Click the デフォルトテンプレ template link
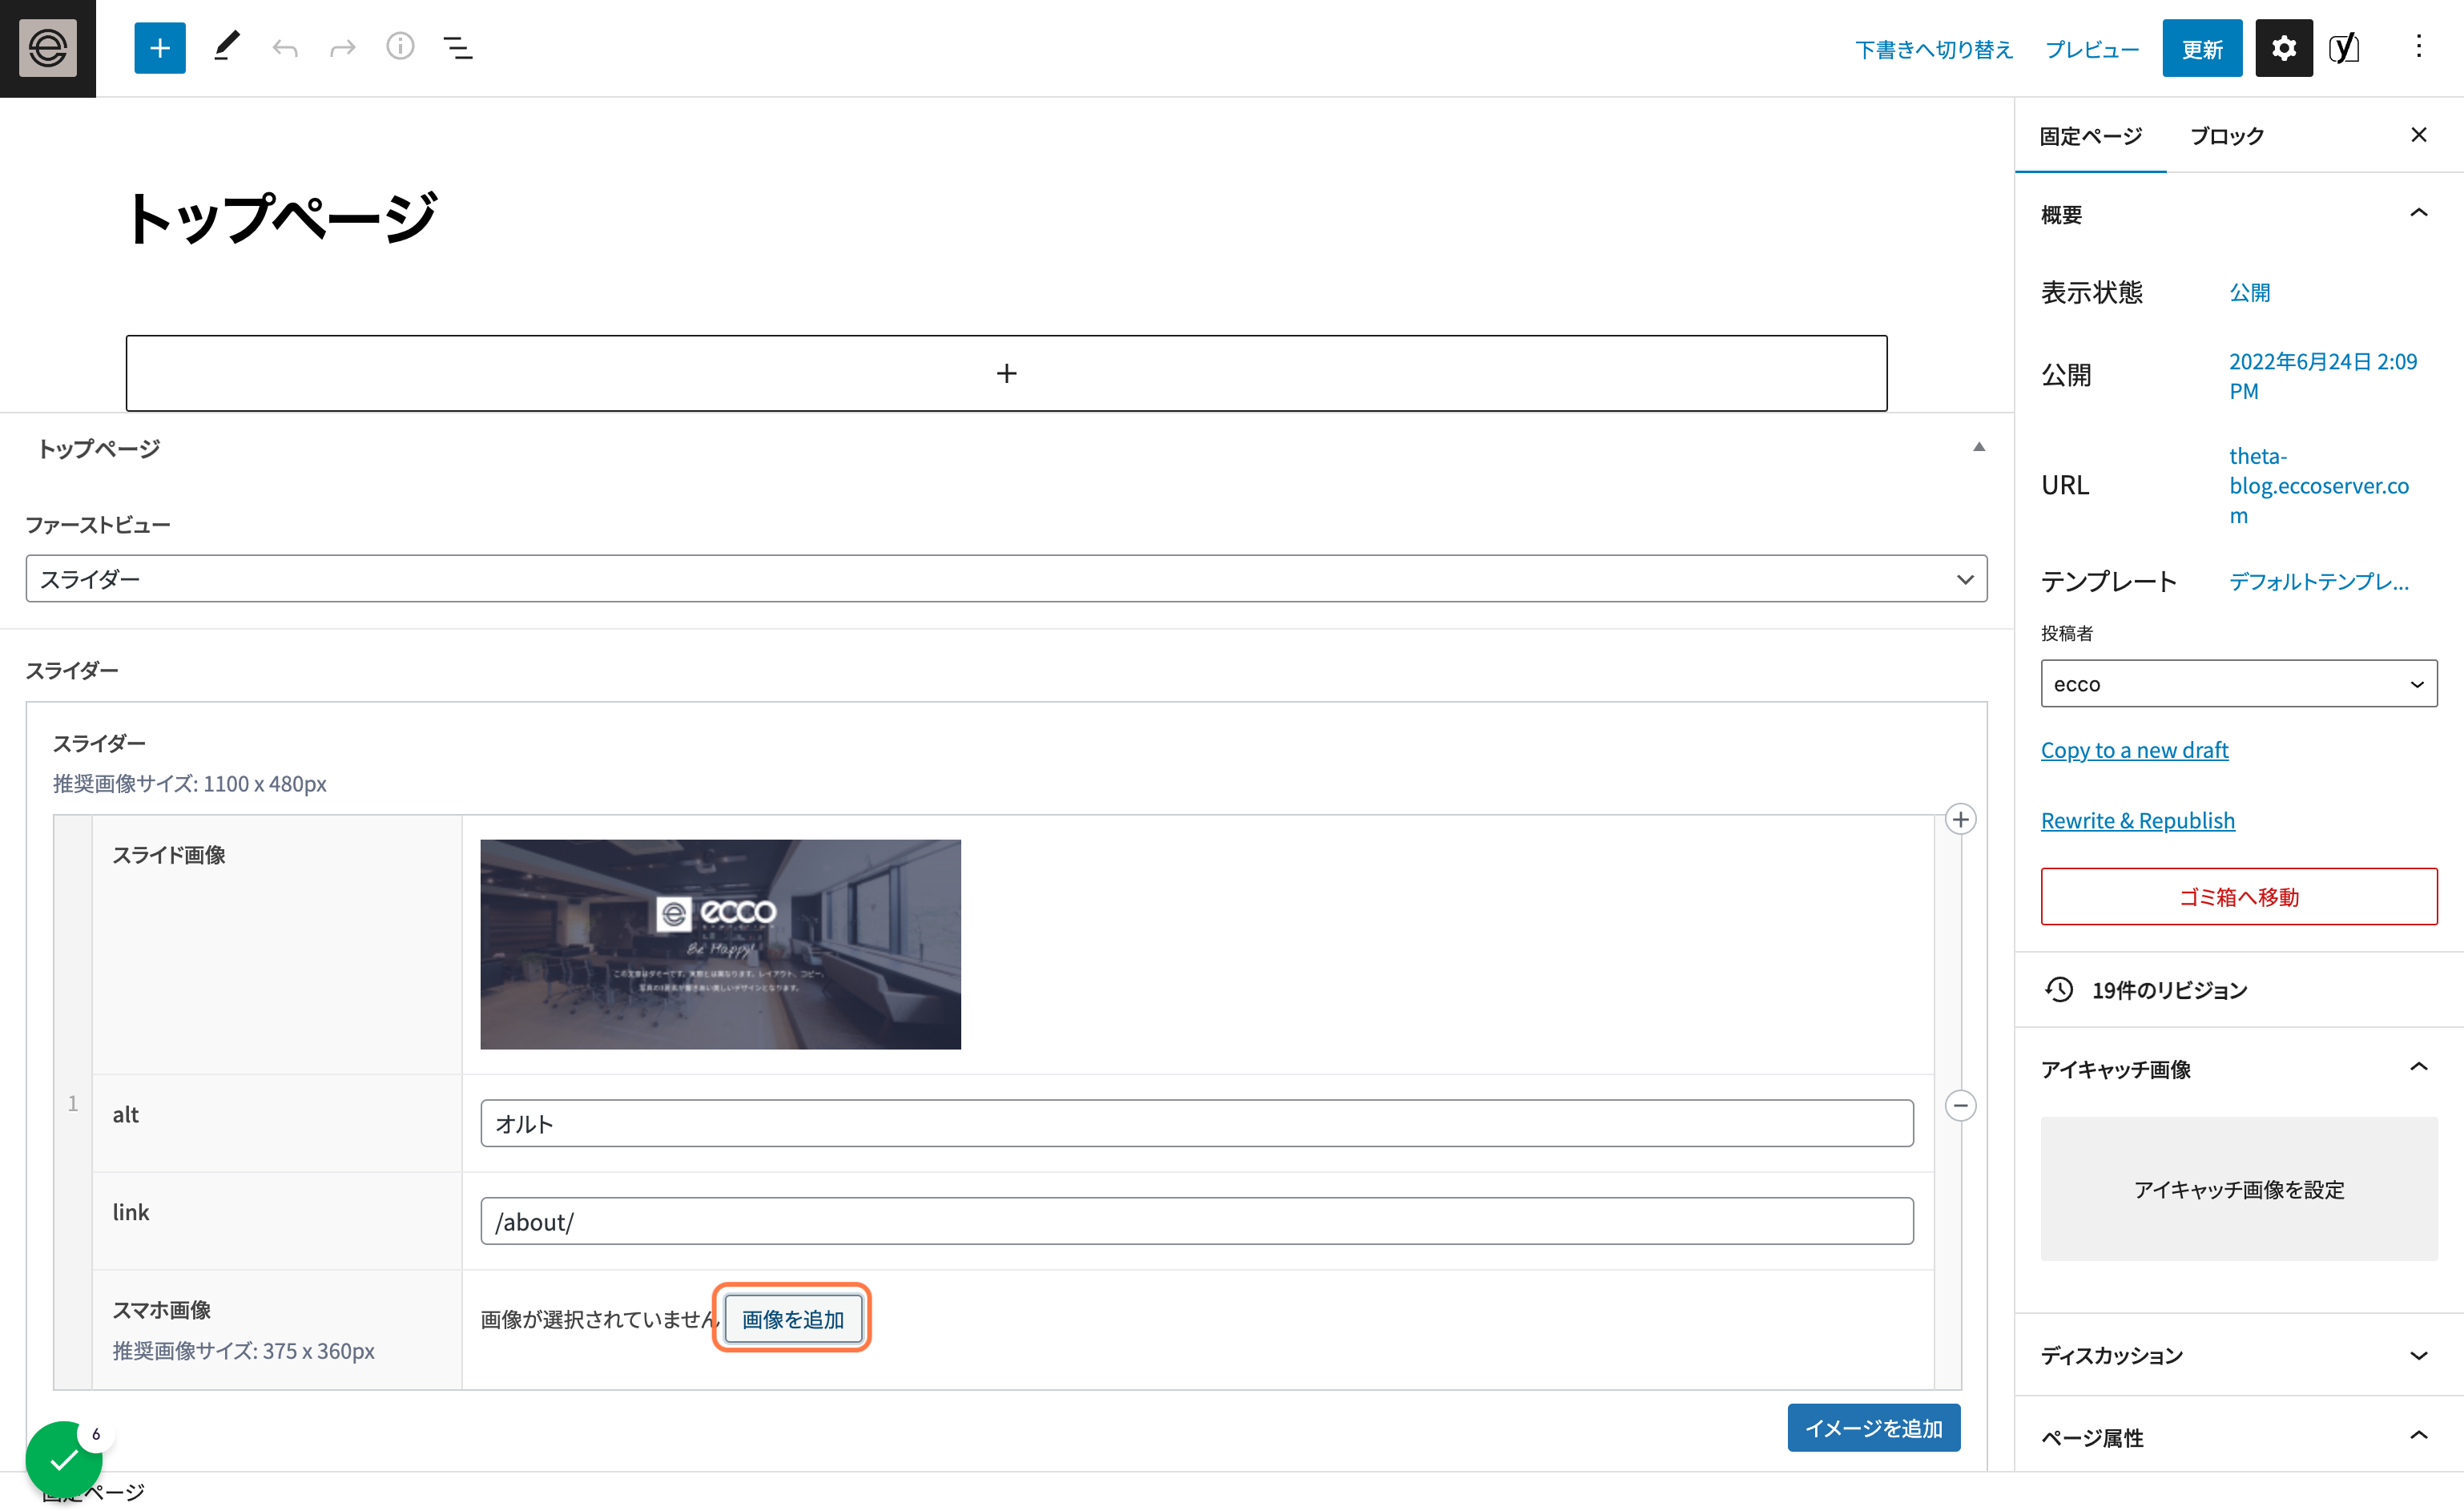The image size is (2464, 1511). [2318, 582]
